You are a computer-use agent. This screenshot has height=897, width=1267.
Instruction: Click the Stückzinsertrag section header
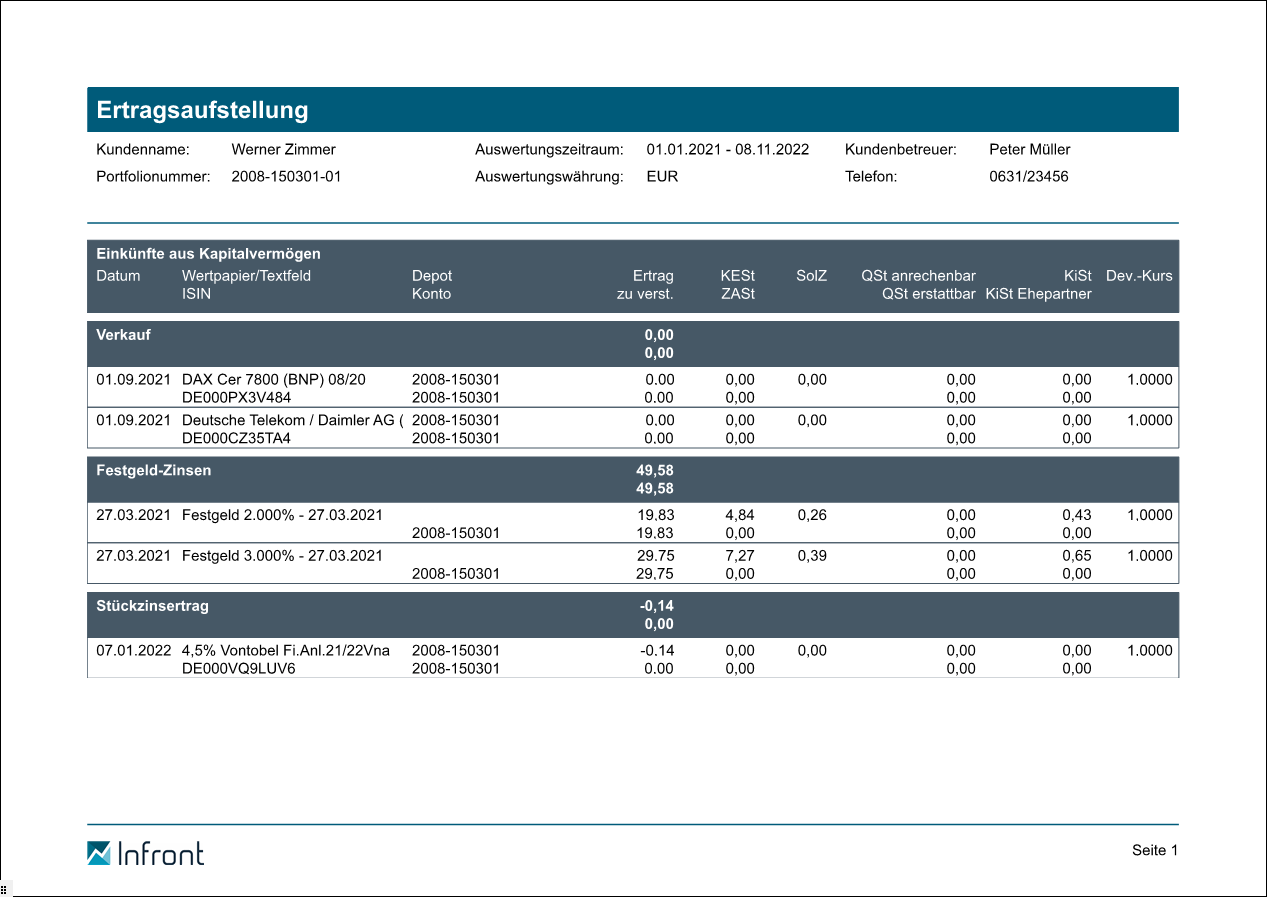point(152,606)
